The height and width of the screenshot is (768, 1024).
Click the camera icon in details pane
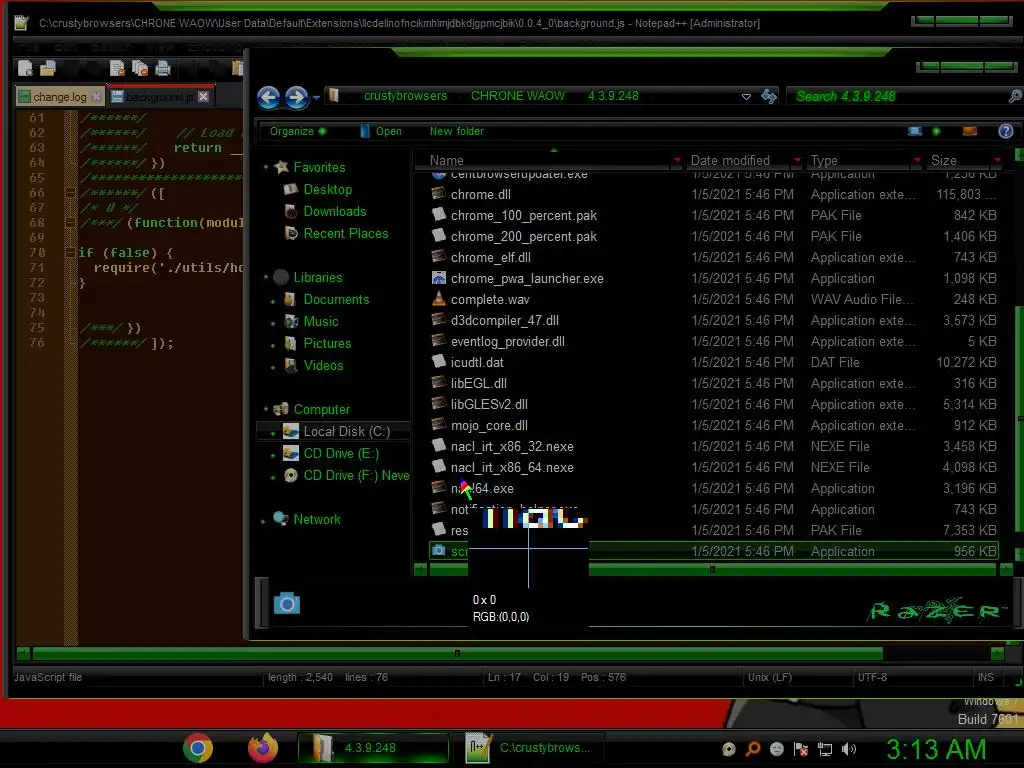[287, 603]
